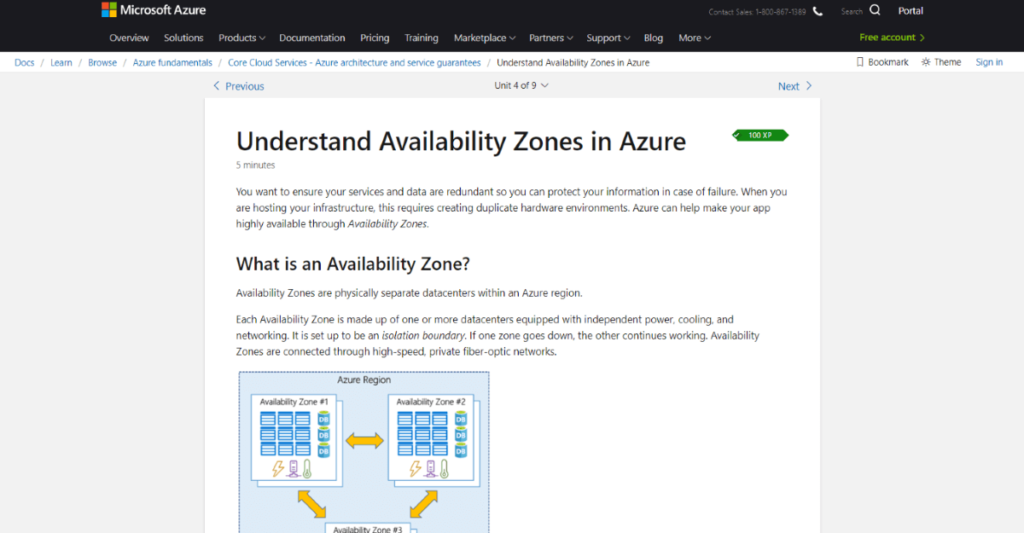Screen dimensions: 1024x533
Task: Click the Availability Zone #1 box in diagram
Action: [x=294, y=438]
